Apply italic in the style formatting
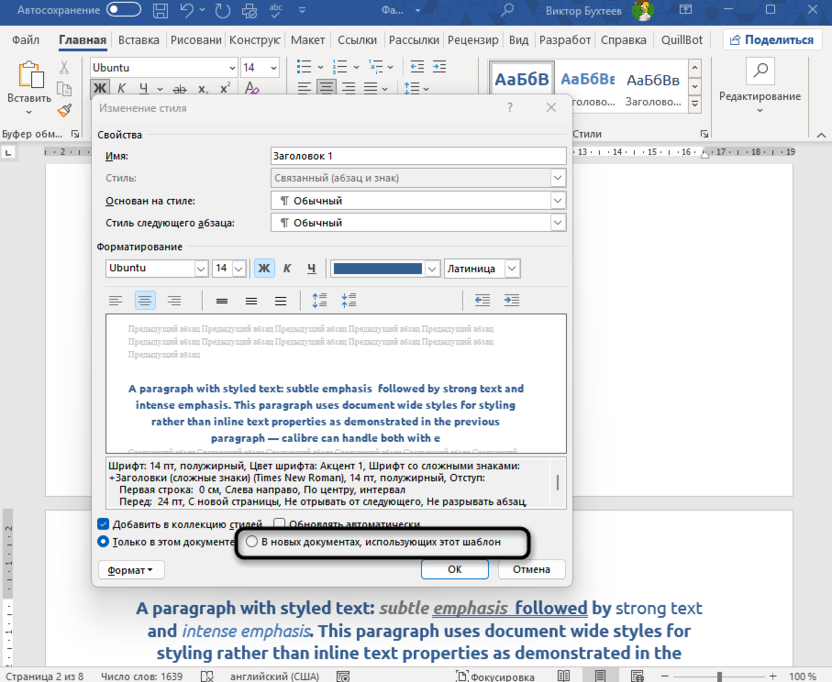832x682 pixels. tap(288, 269)
